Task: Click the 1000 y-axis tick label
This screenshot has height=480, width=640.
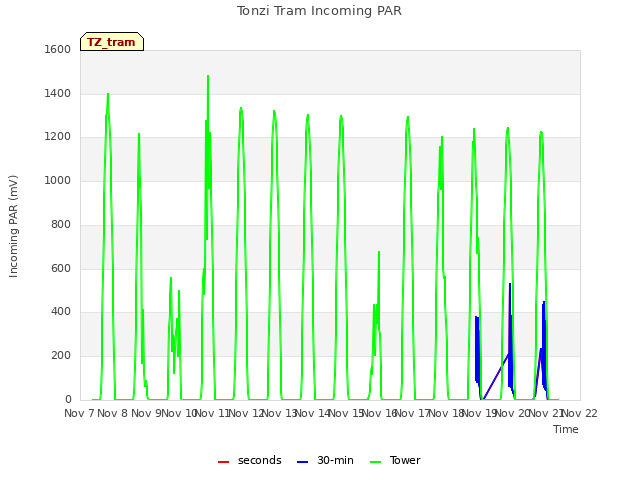Action: 58,180
